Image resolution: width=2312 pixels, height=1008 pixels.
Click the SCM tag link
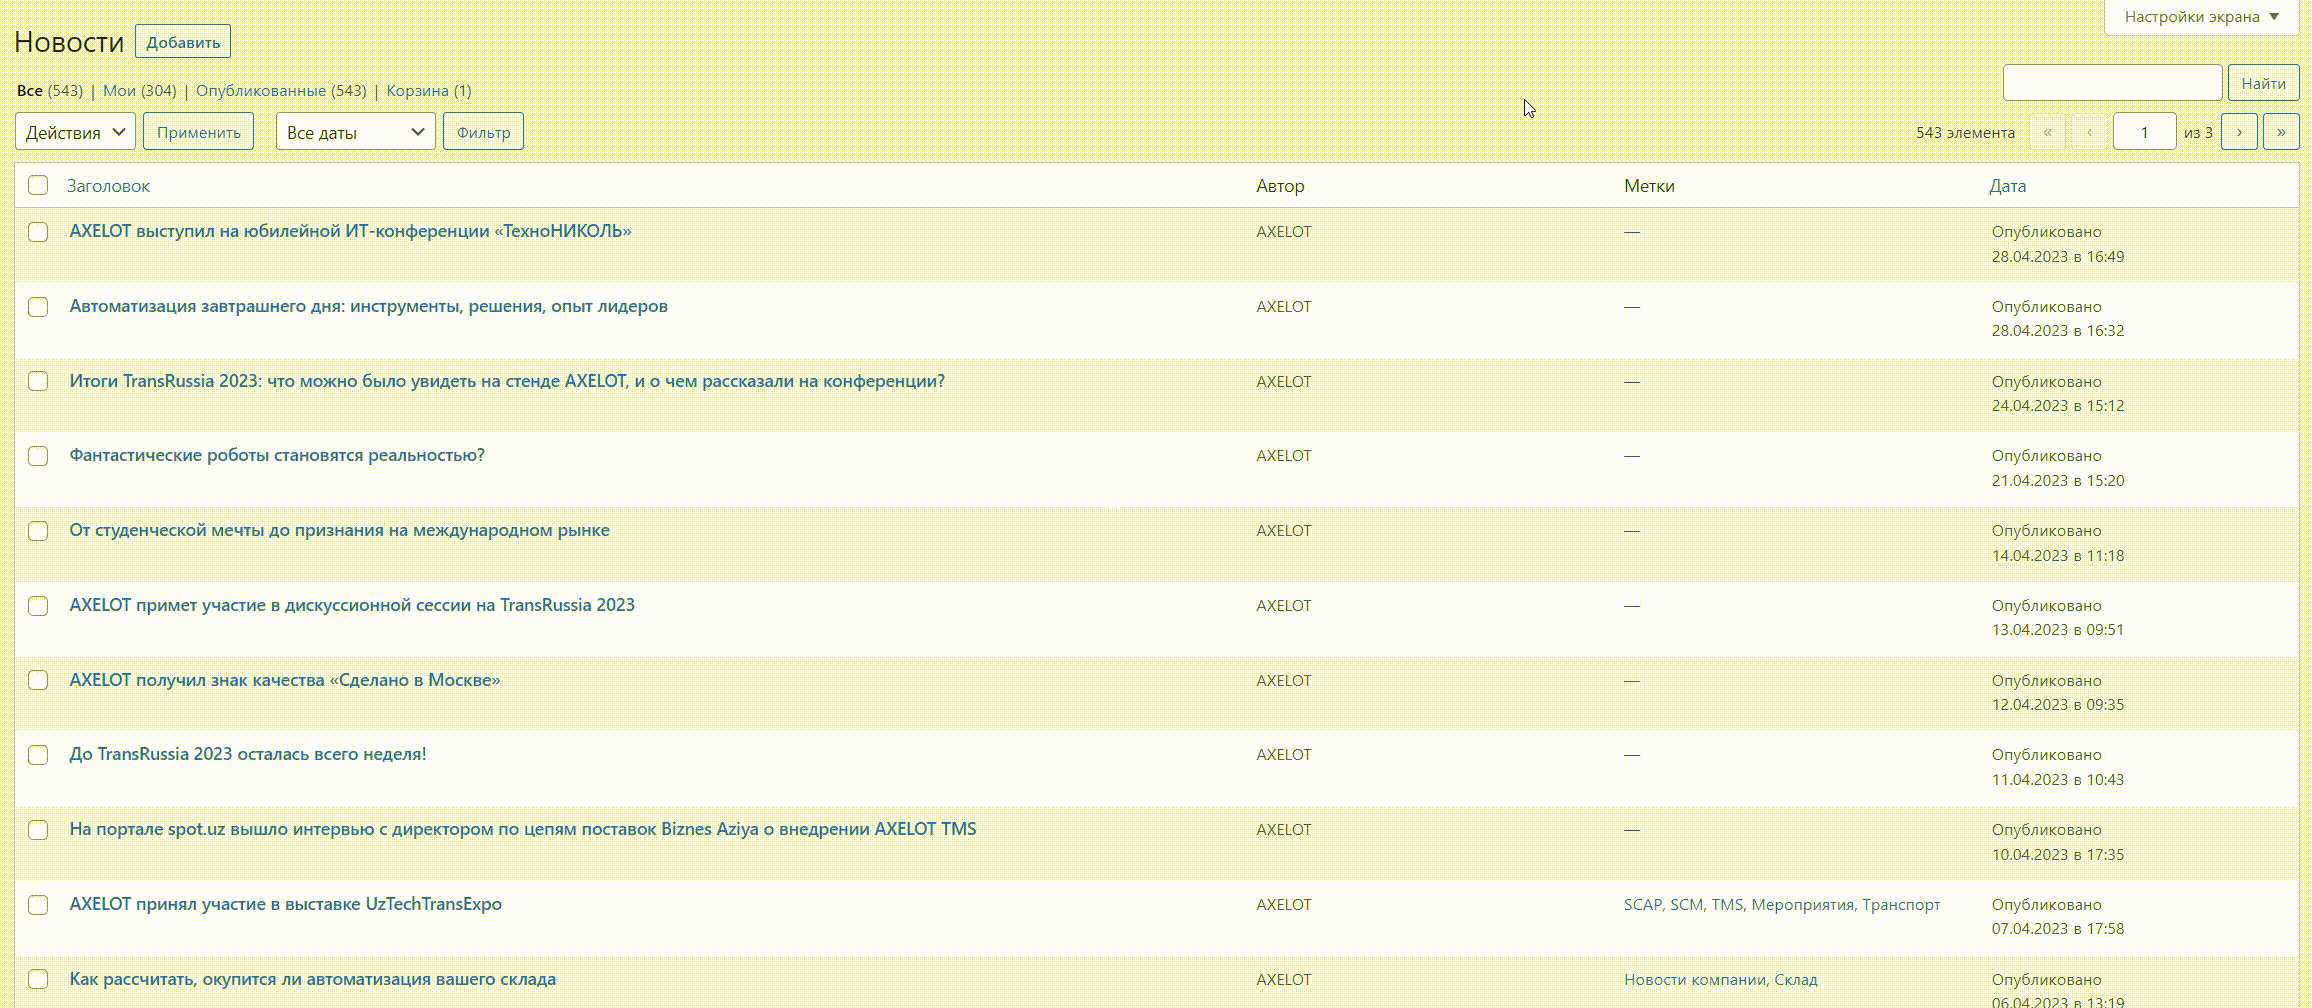coord(1686,904)
